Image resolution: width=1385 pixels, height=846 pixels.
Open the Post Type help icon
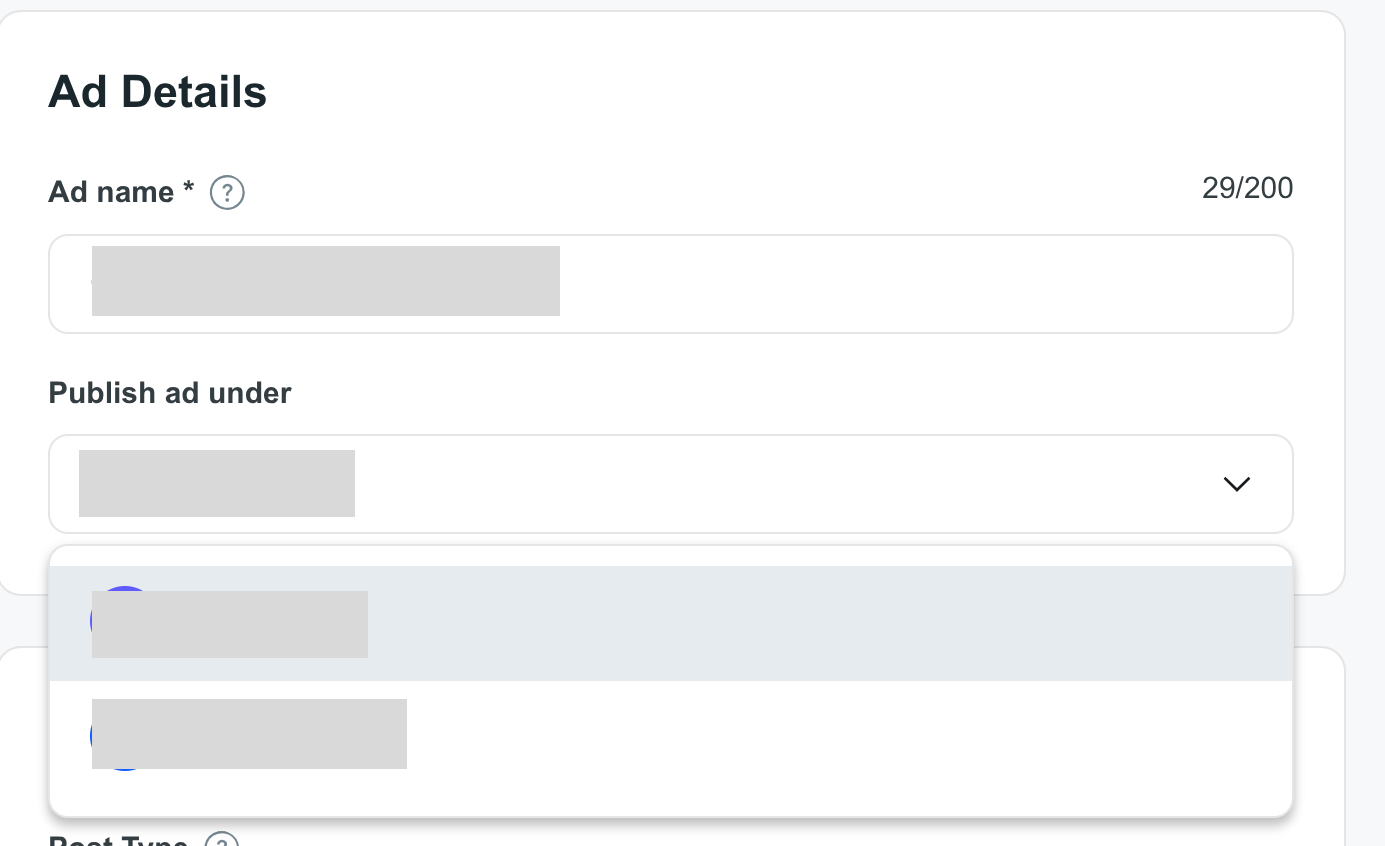click(222, 841)
